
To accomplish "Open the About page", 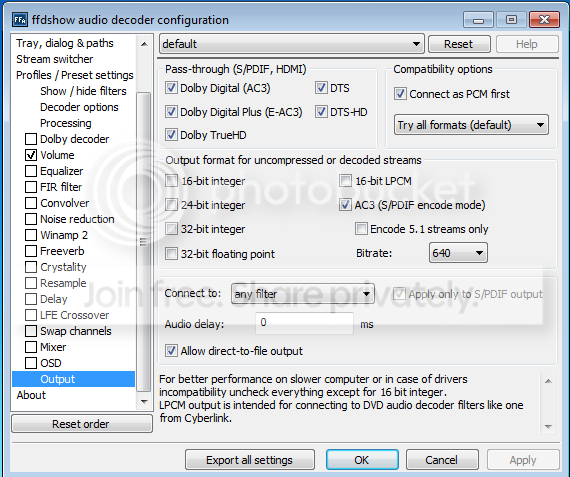I will point(31,395).
